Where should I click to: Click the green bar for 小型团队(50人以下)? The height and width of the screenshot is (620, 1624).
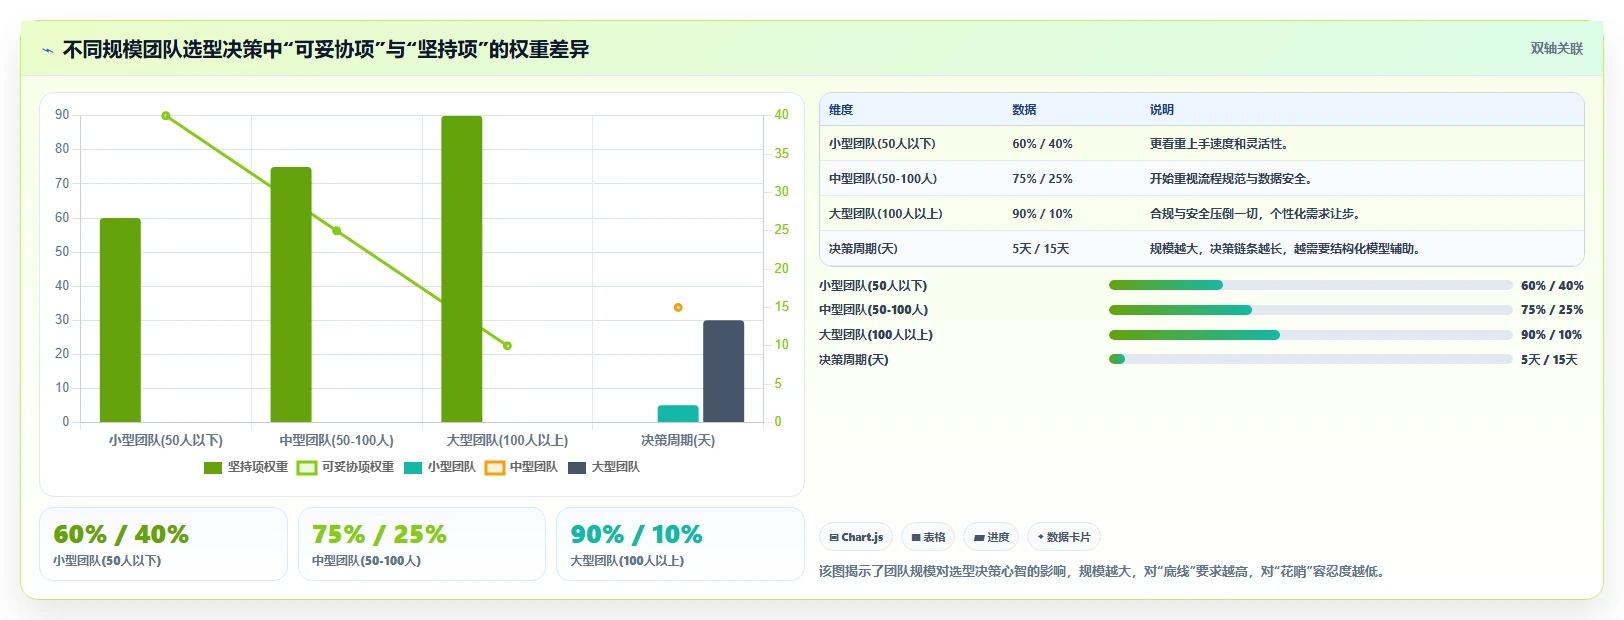pos(120,320)
